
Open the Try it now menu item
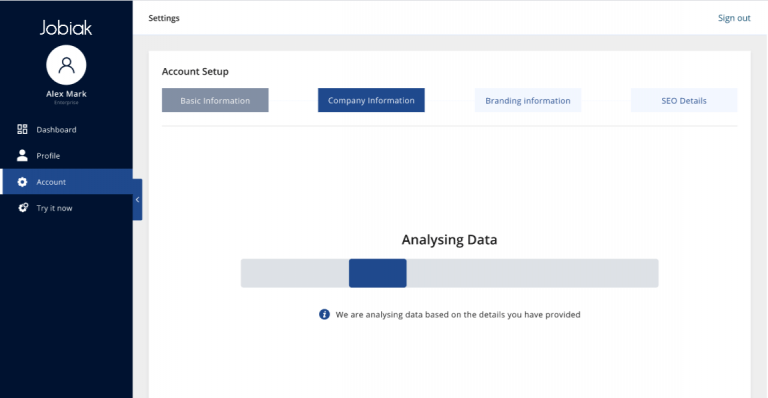(66, 208)
